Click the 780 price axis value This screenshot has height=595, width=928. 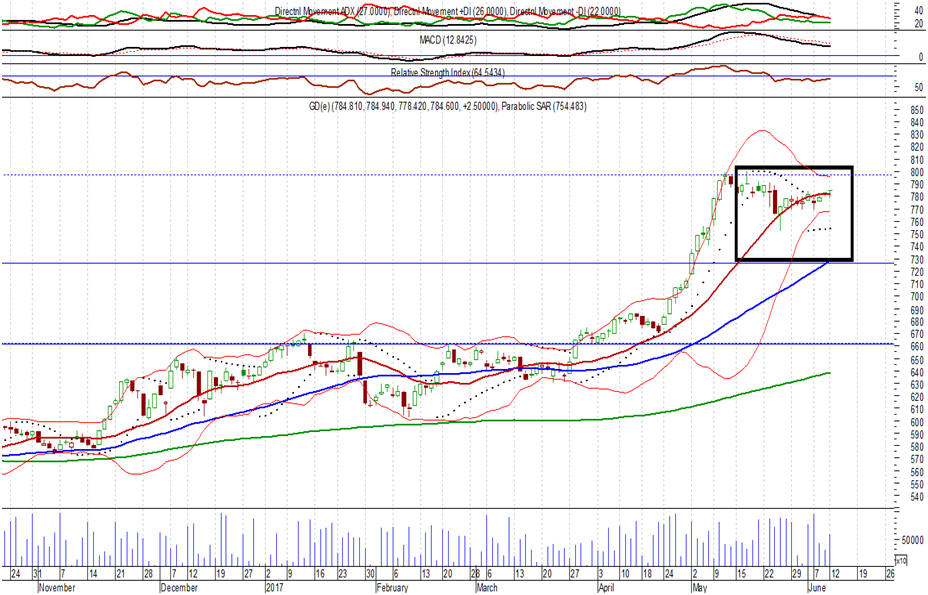click(917, 197)
